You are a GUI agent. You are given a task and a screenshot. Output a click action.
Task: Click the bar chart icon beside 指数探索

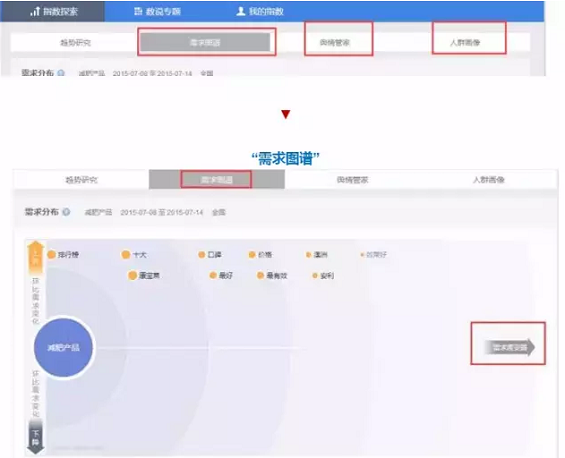pyautogui.click(x=35, y=11)
